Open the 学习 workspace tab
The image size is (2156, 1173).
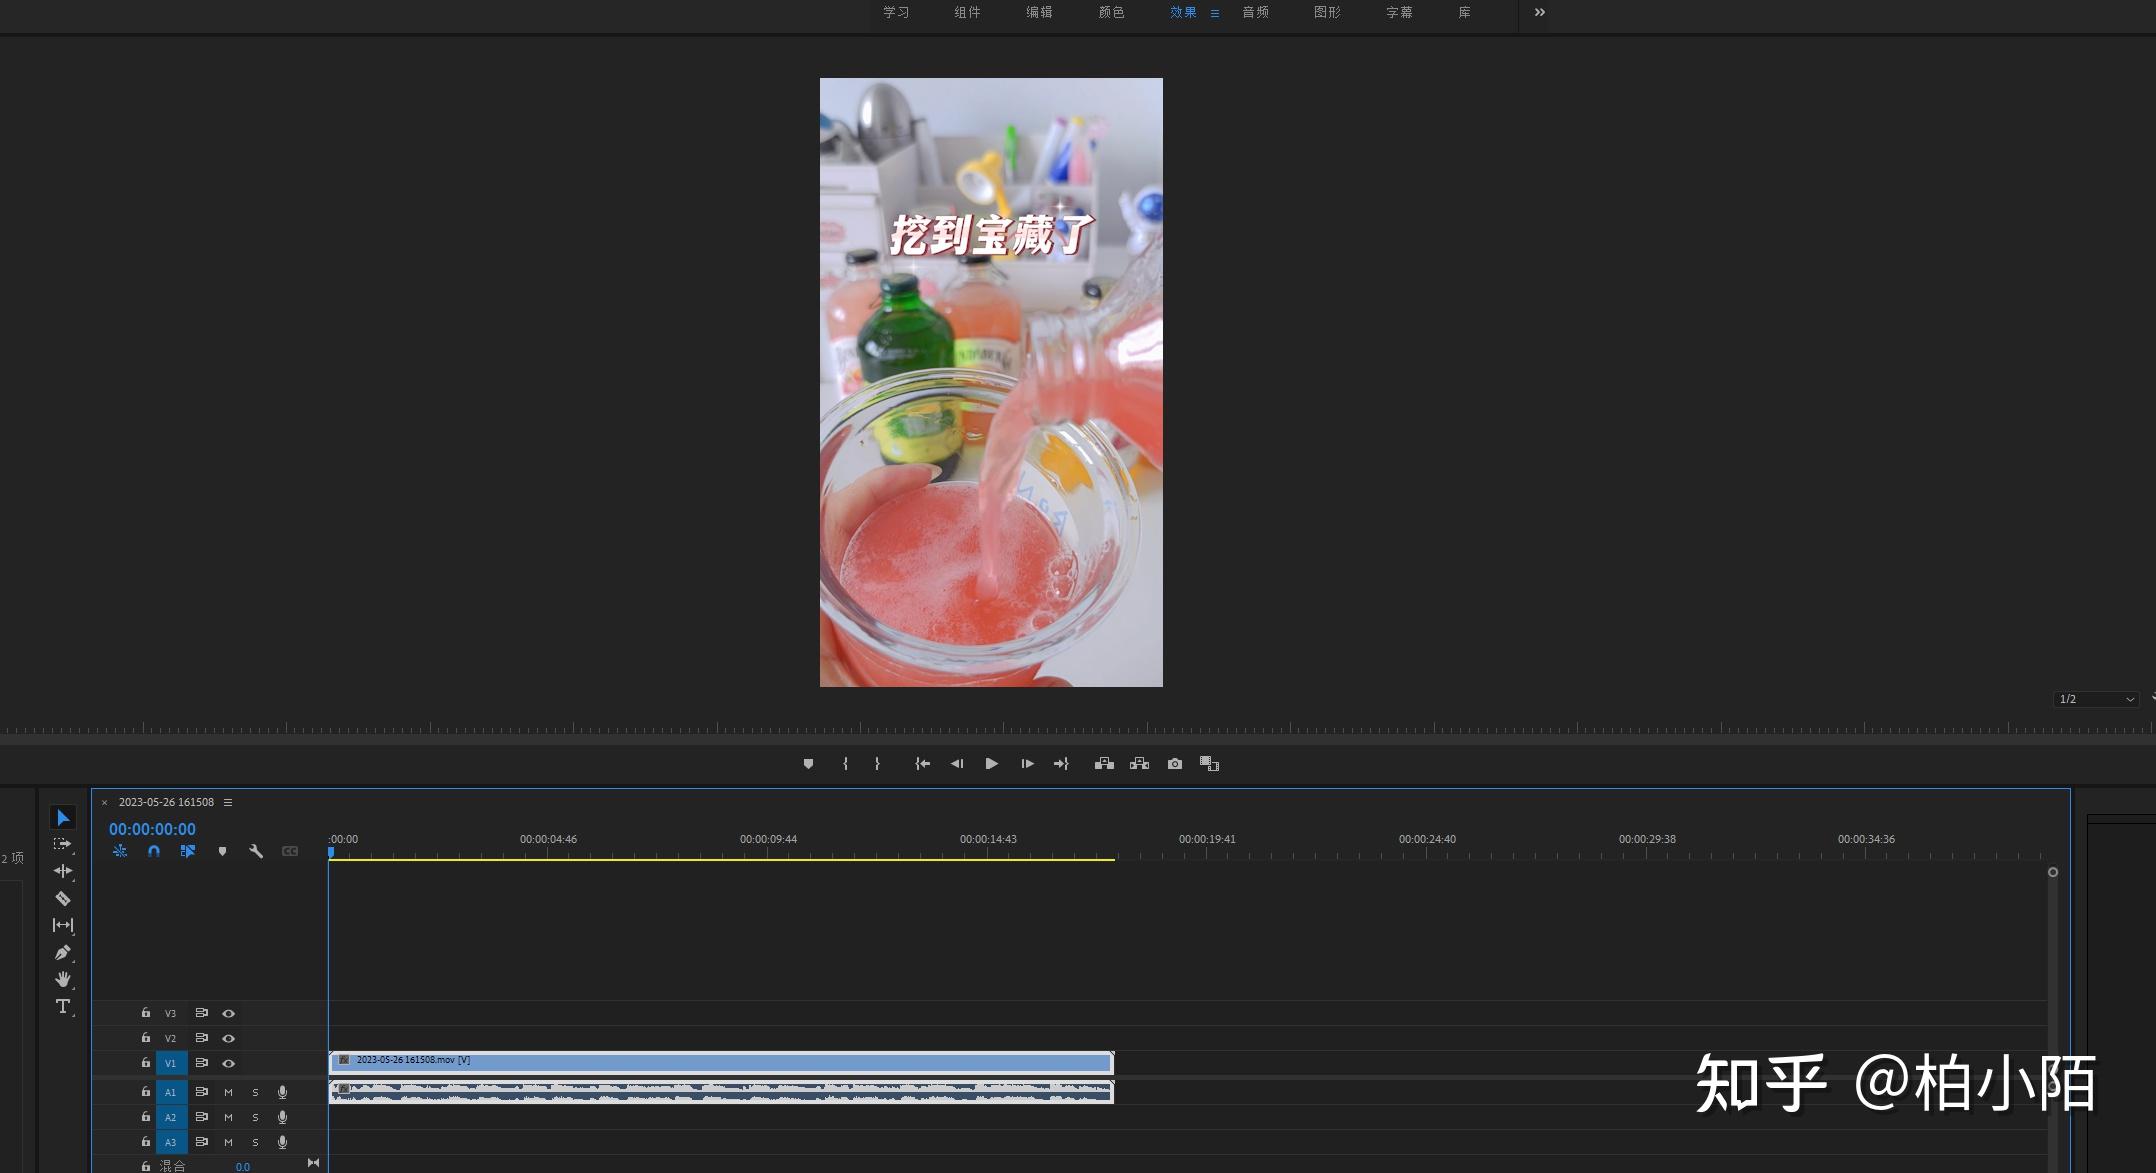[x=896, y=13]
